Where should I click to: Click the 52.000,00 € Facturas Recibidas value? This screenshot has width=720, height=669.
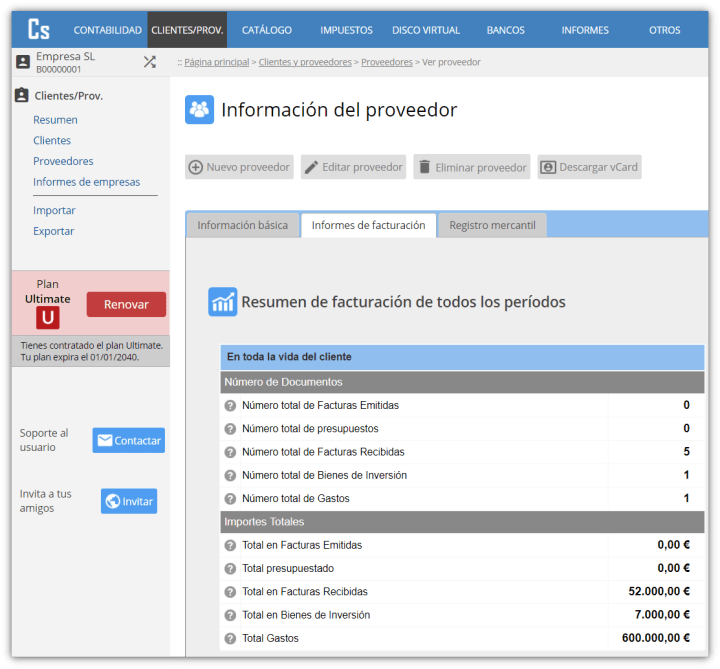659,591
